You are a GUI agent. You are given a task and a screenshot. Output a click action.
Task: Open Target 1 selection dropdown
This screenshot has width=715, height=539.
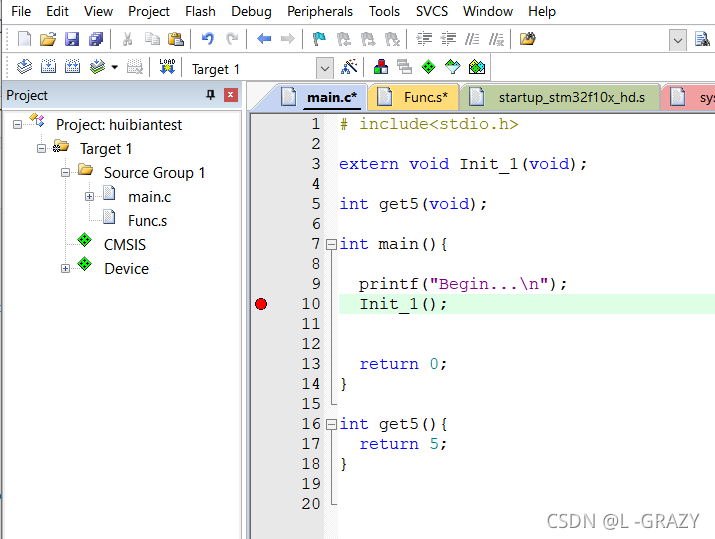324,69
